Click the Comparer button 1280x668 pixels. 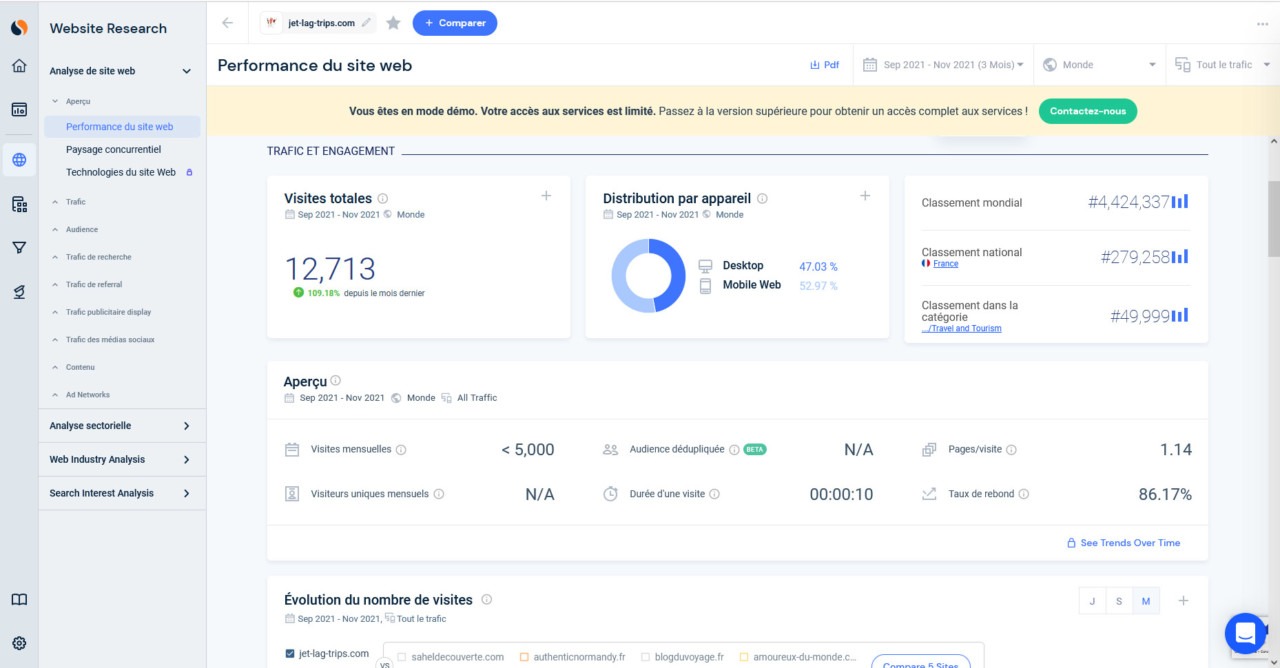pos(455,23)
